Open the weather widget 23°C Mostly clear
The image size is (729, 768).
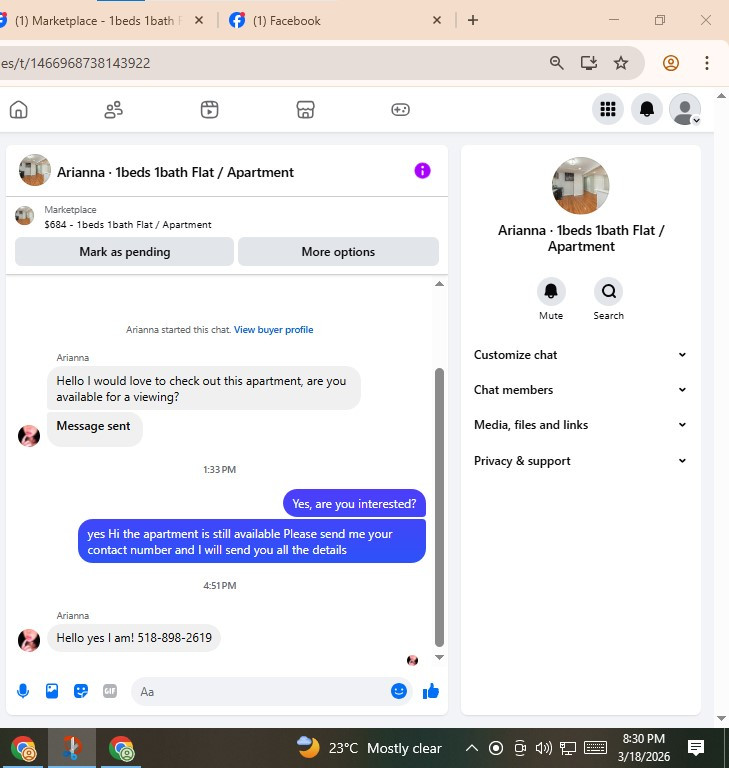click(369, 748)
